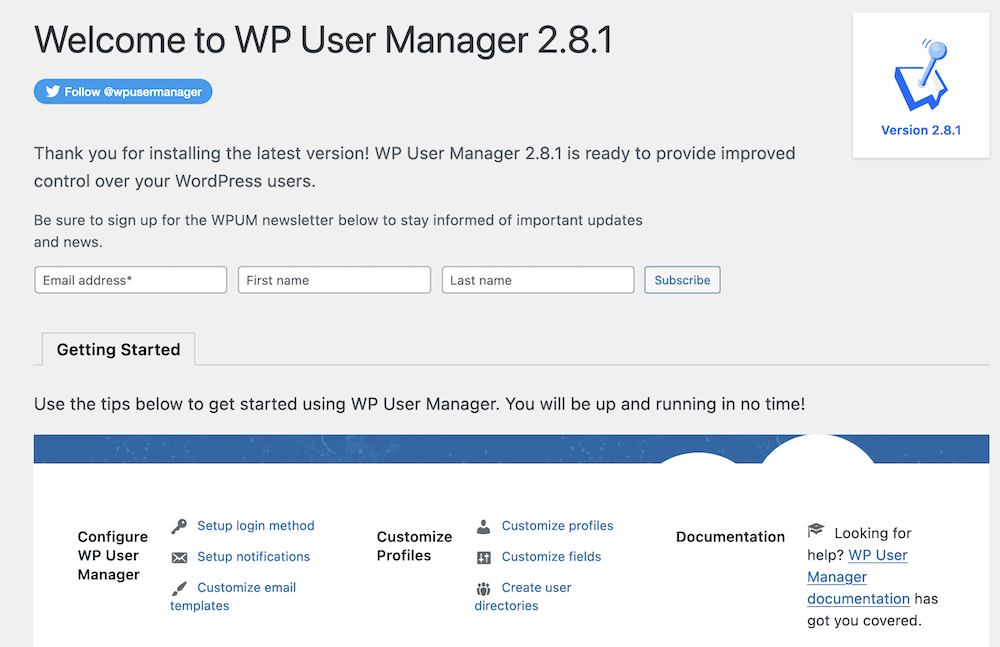Click the Configure WP User Manager heading
Screen dimensions: 1000x647
[x=112, y=555]
